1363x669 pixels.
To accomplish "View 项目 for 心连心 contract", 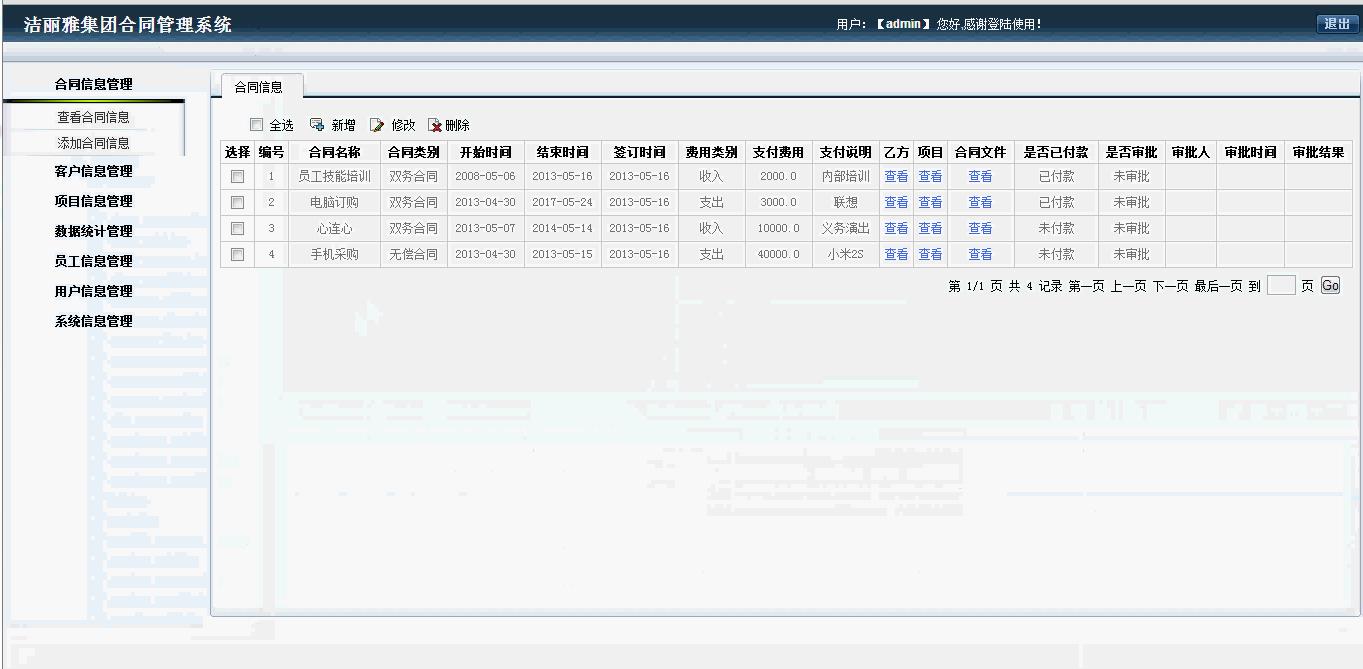I will 930,228.
